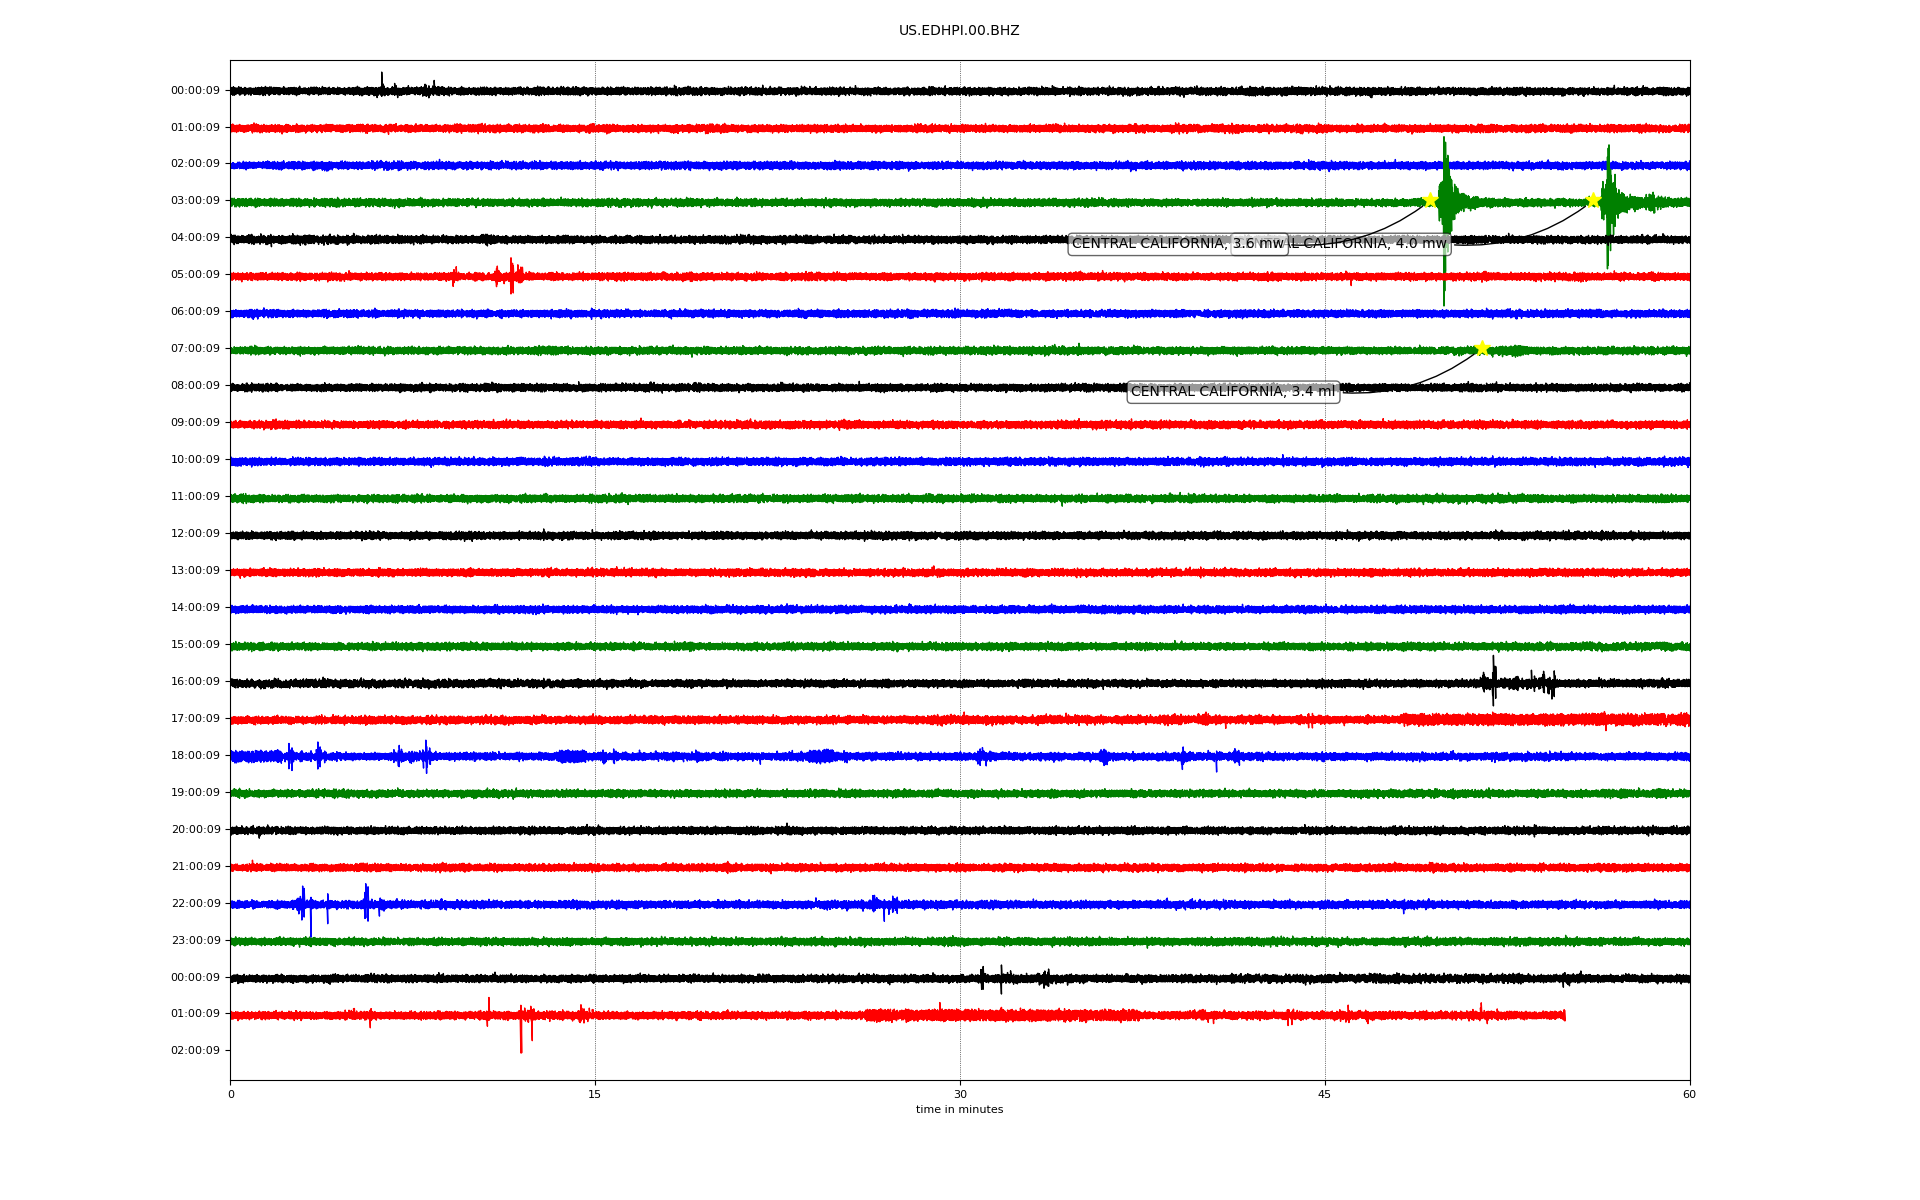Click the US.EDHPI.00.BHZ plot title
This screenshot has height=1200, width=1920.
pyautogui.click(x=958, y=31)
